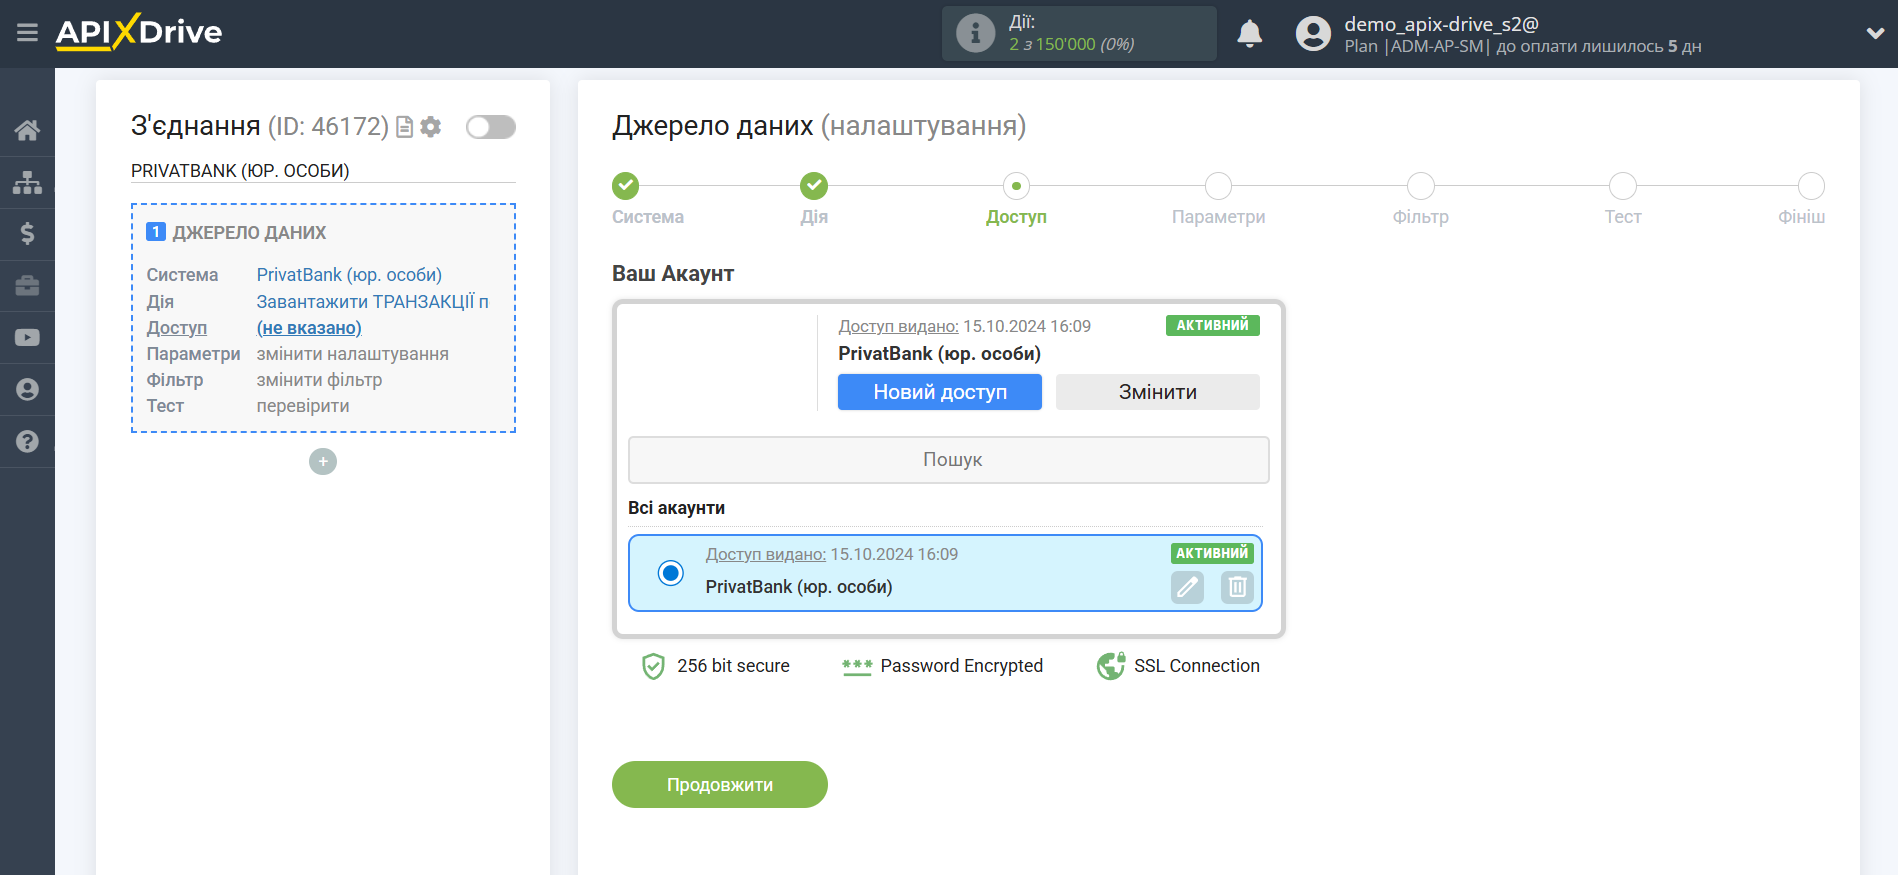This screenshot has height=875, width=1898.
Task: Open the connections sitemap icon
Action: [27, 182]
